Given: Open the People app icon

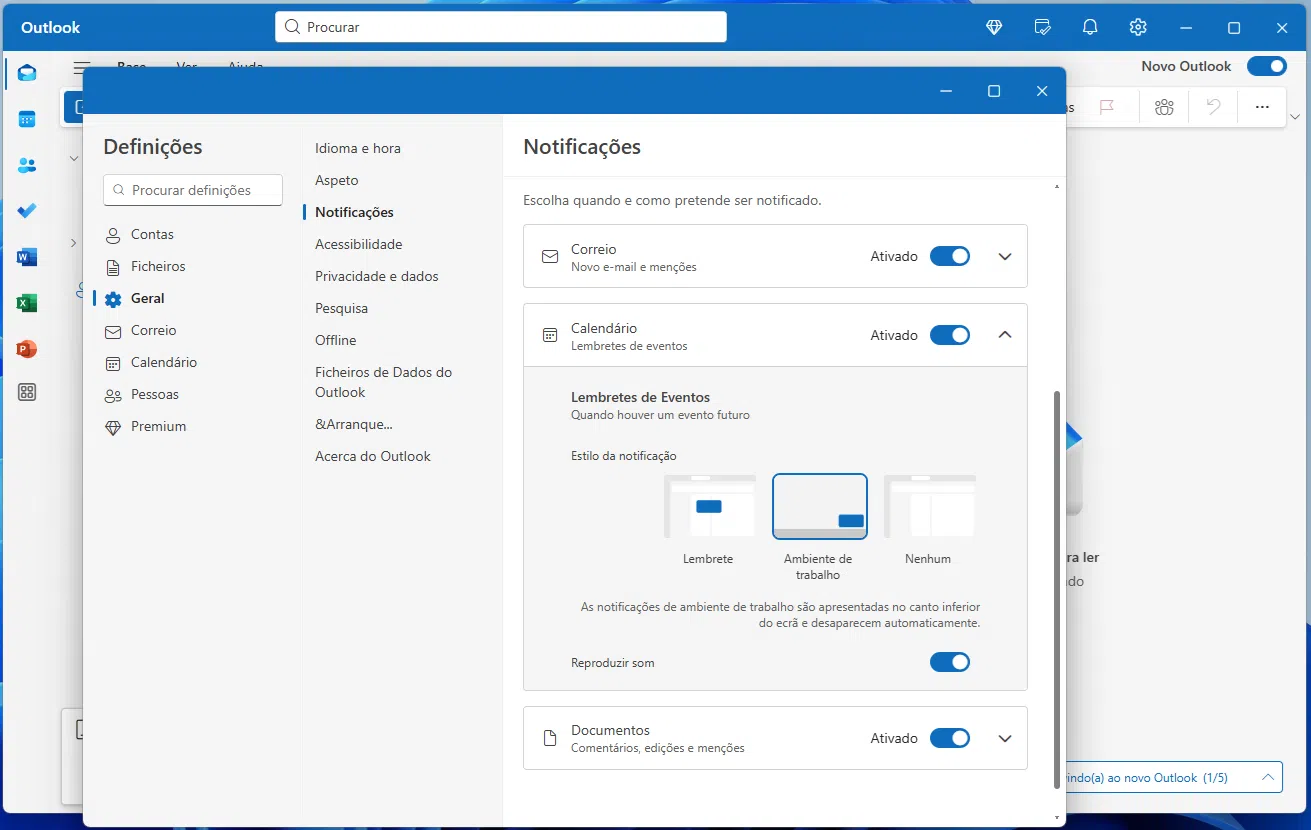Looking at the screenshot, I should point(27,165).
